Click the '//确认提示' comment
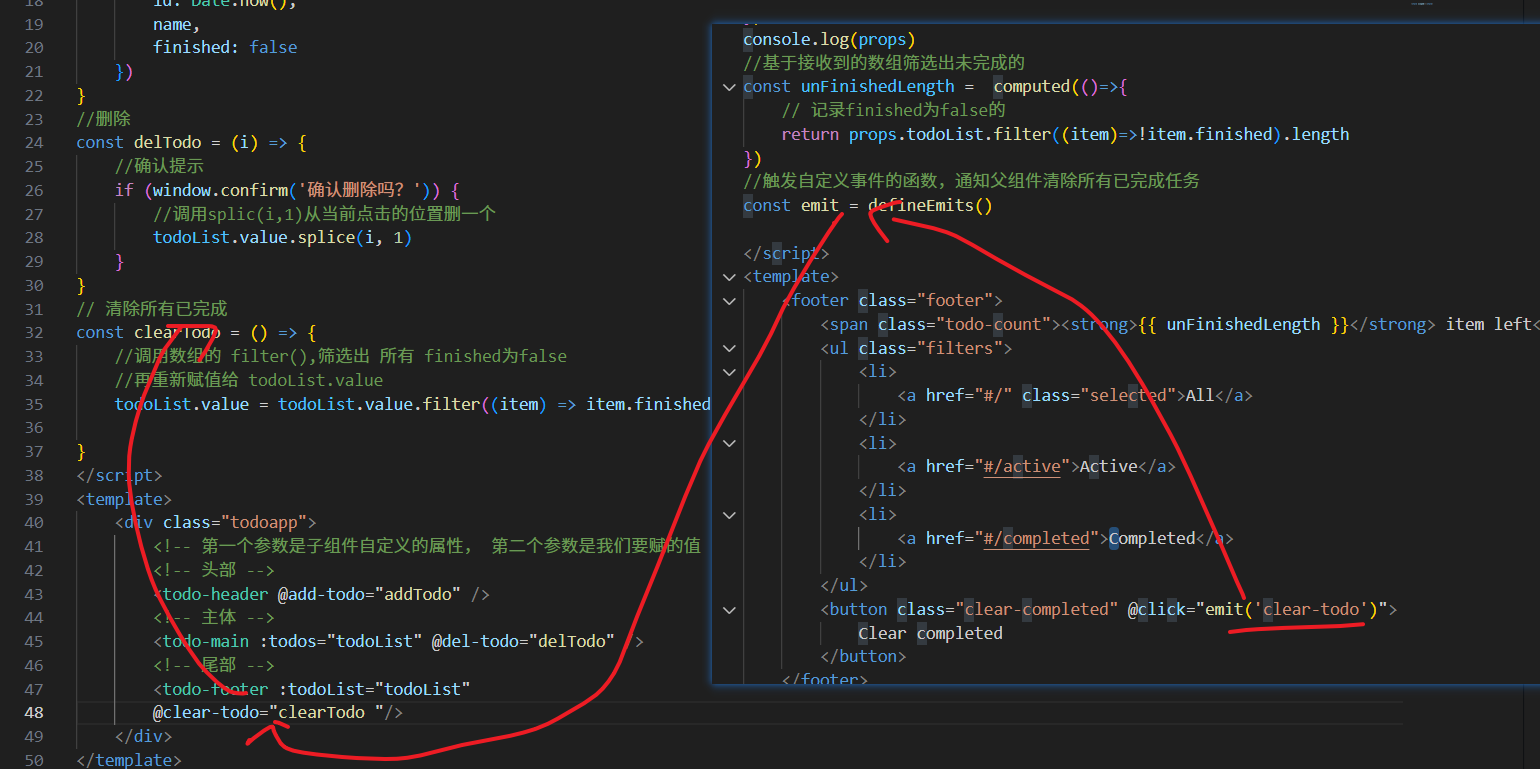Image resolution: width=1540 pixels, height=769 pixels. click(159, 166)
